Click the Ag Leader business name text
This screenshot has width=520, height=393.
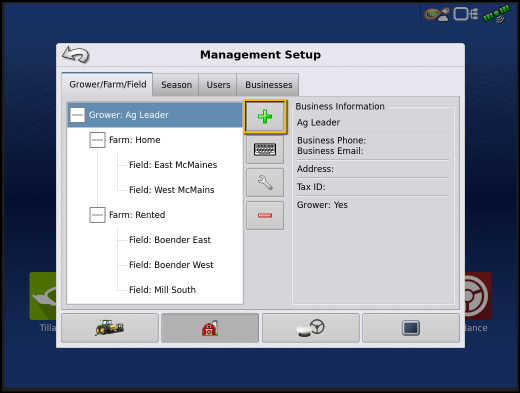(x=318, y=123)
